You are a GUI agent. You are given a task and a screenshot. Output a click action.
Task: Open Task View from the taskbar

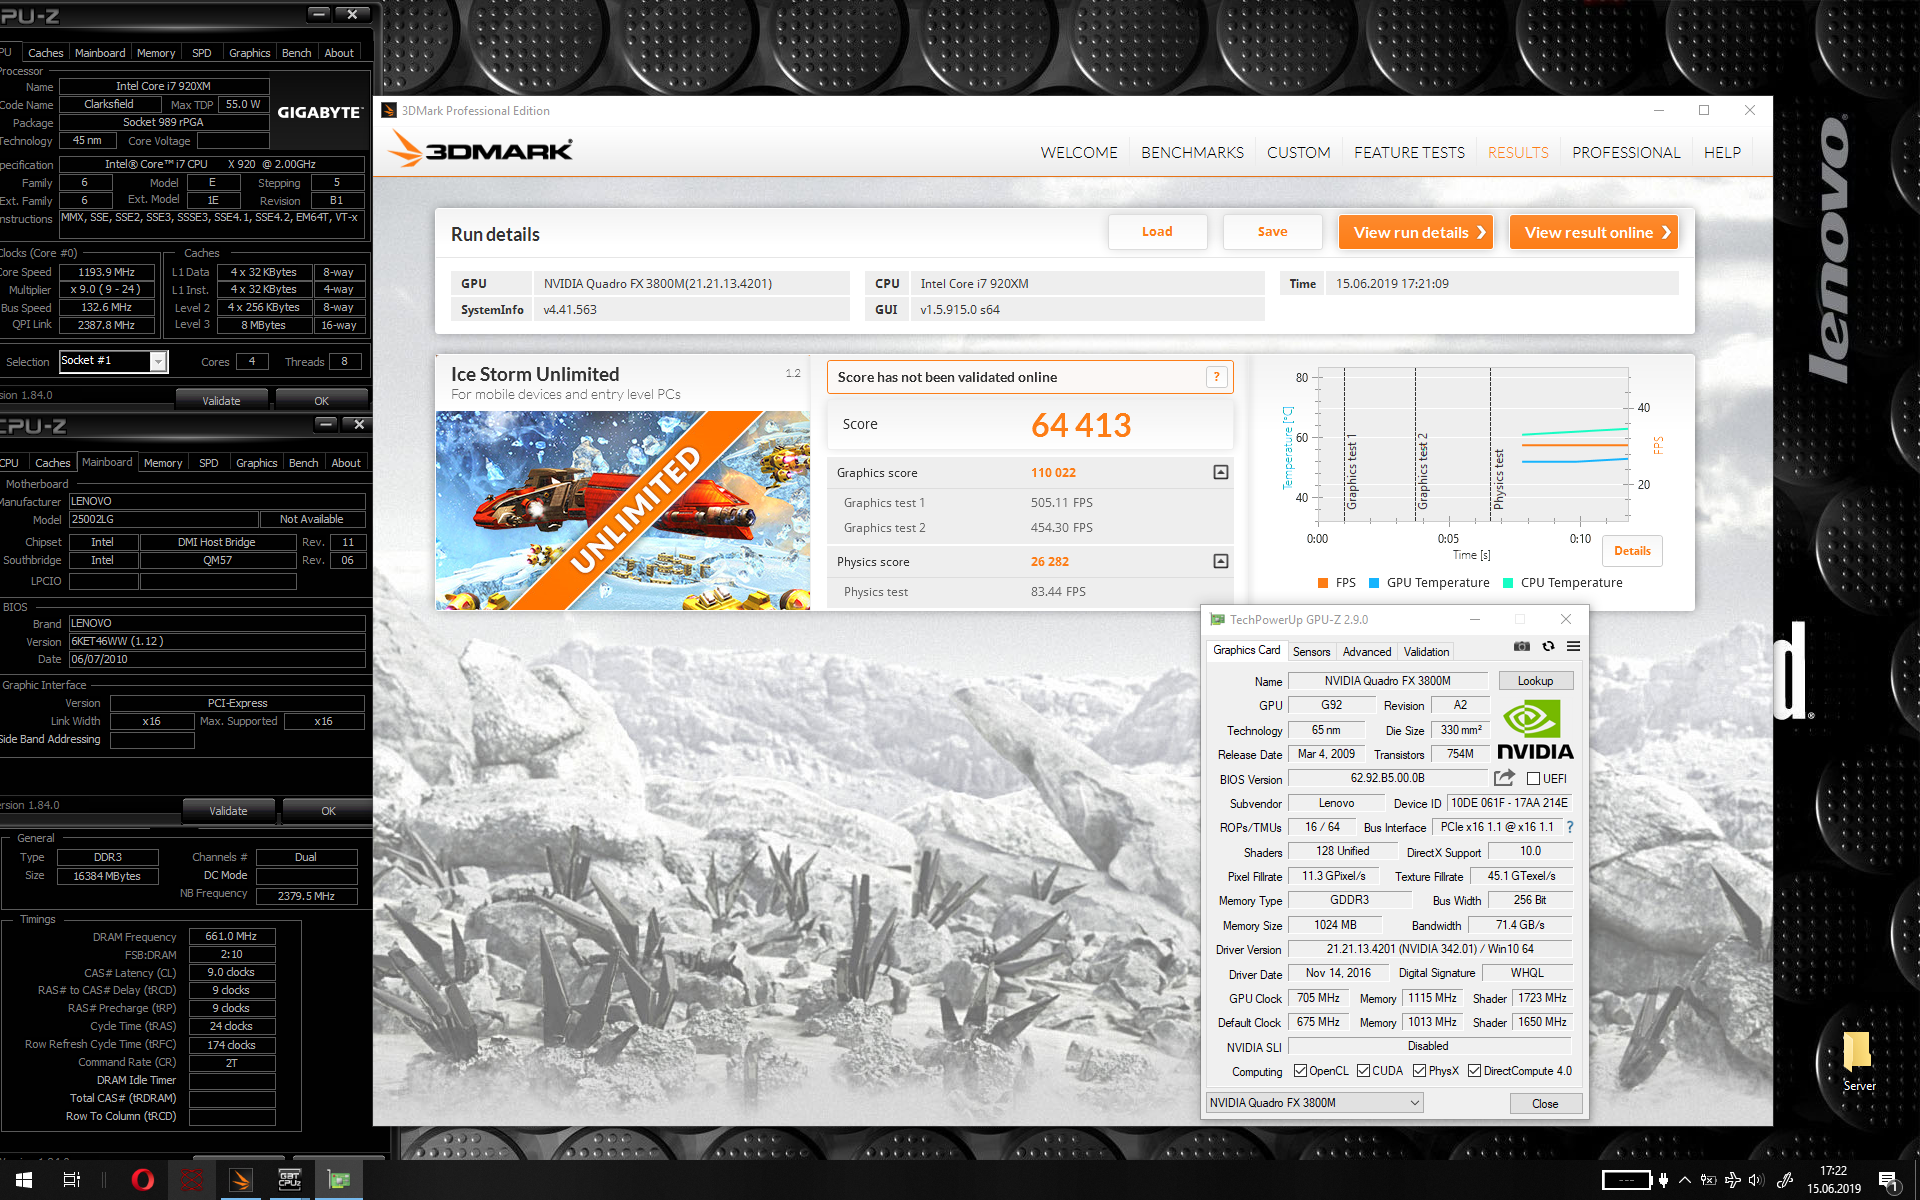(x=72, y=1180)
